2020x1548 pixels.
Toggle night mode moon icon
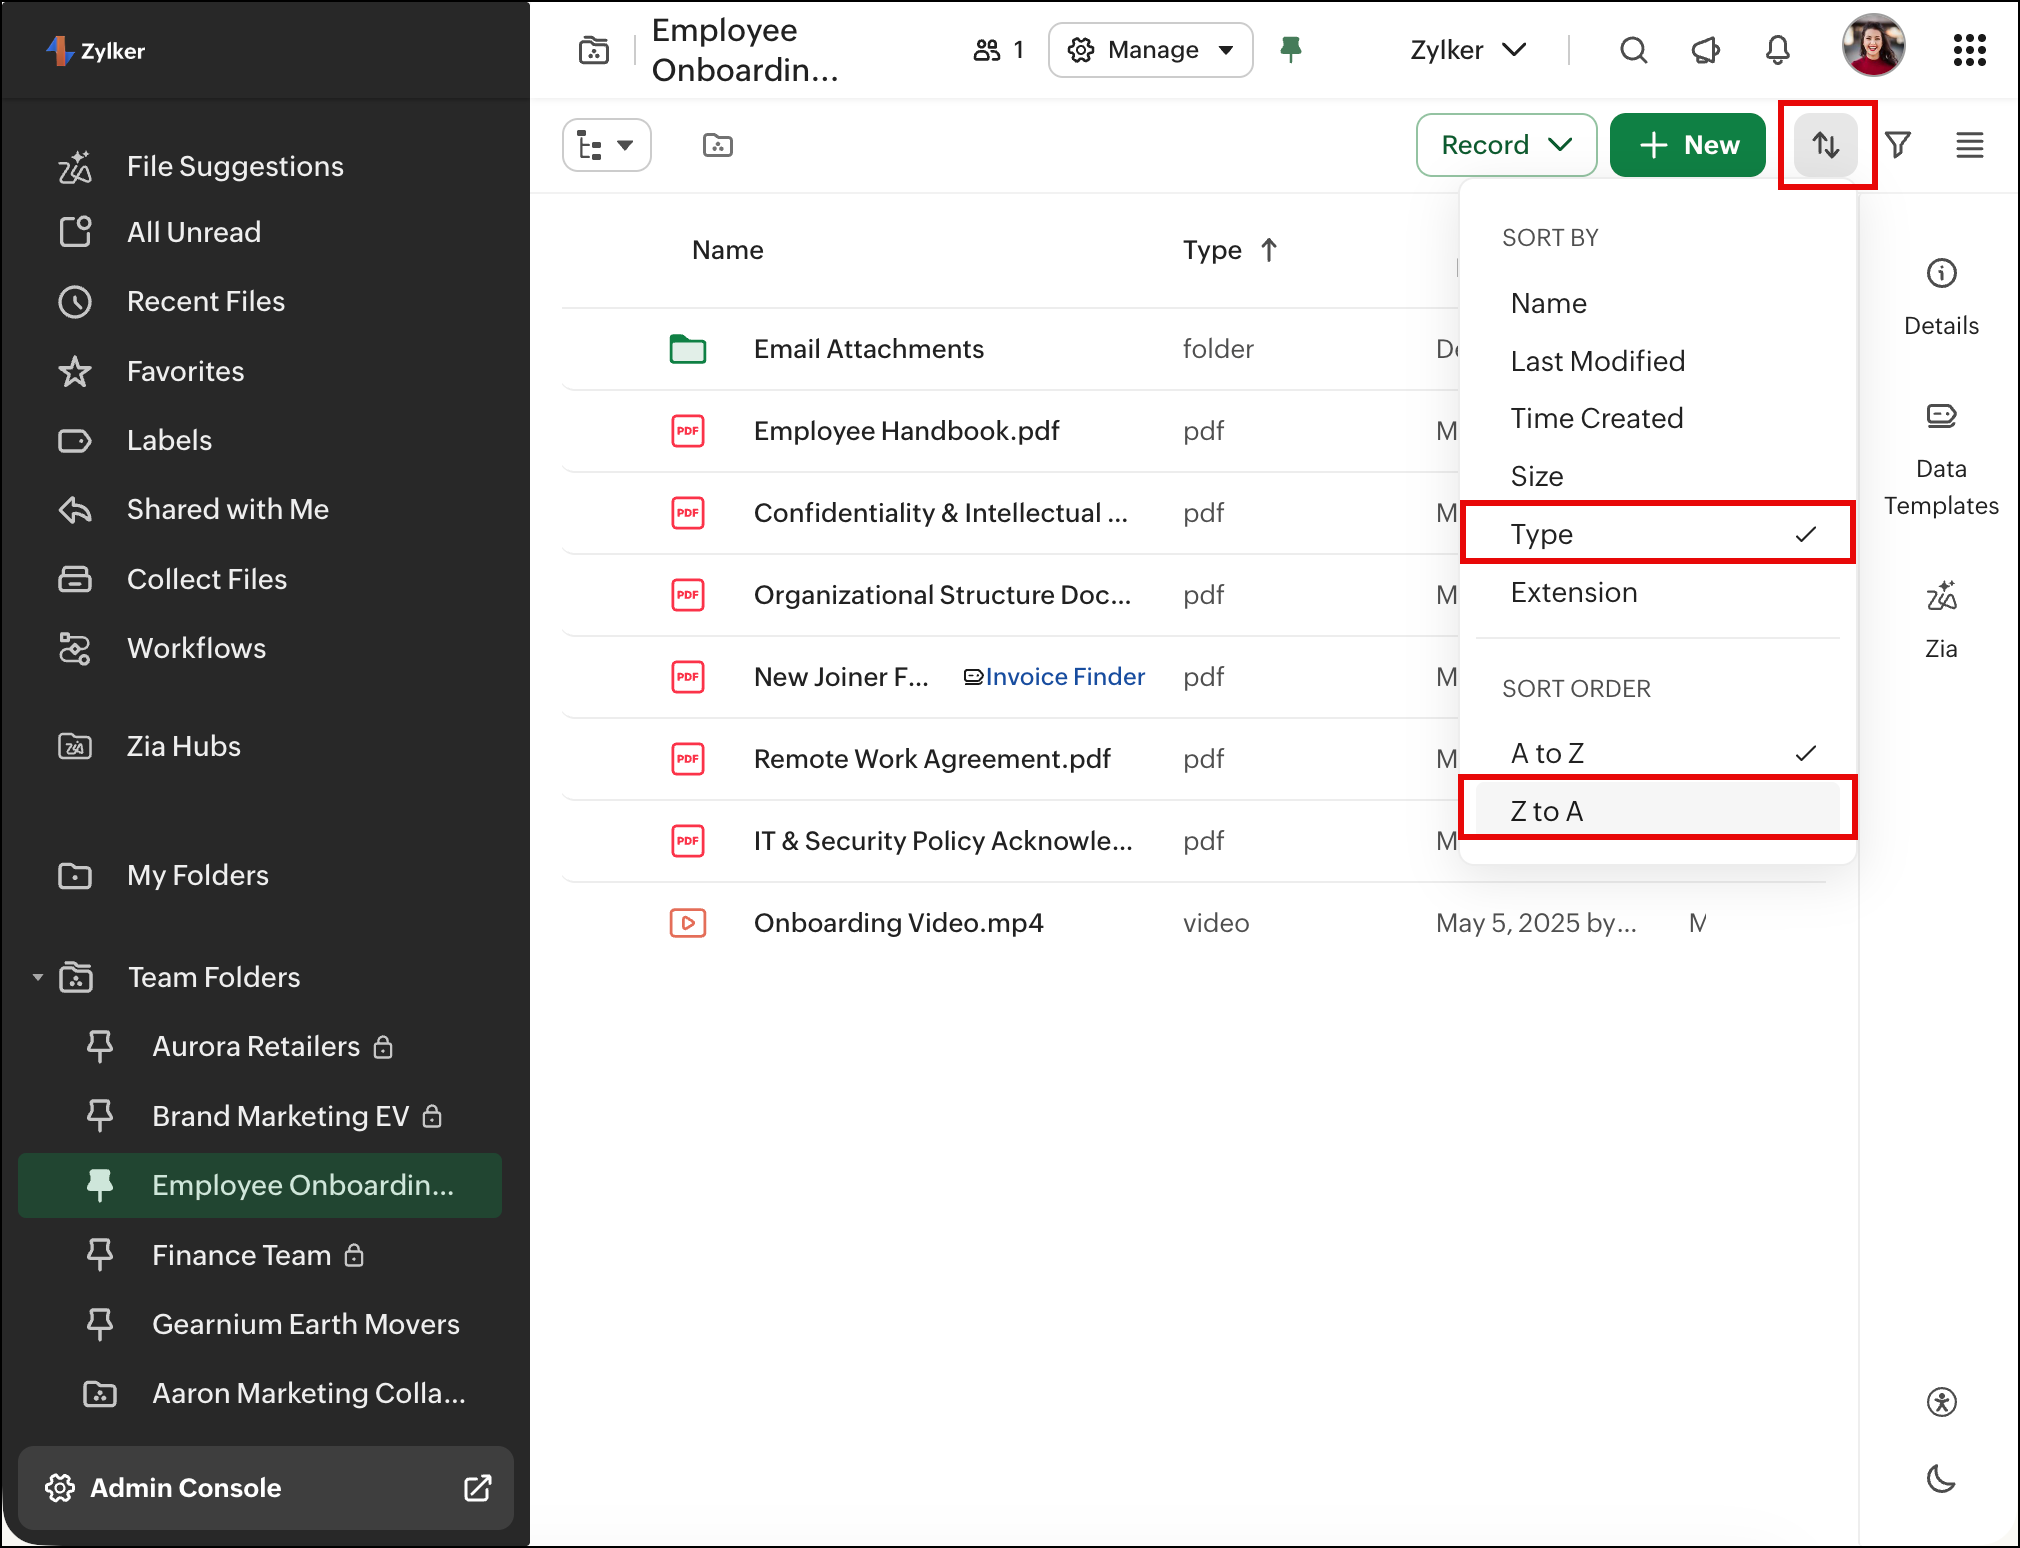pos(1941,1478)
